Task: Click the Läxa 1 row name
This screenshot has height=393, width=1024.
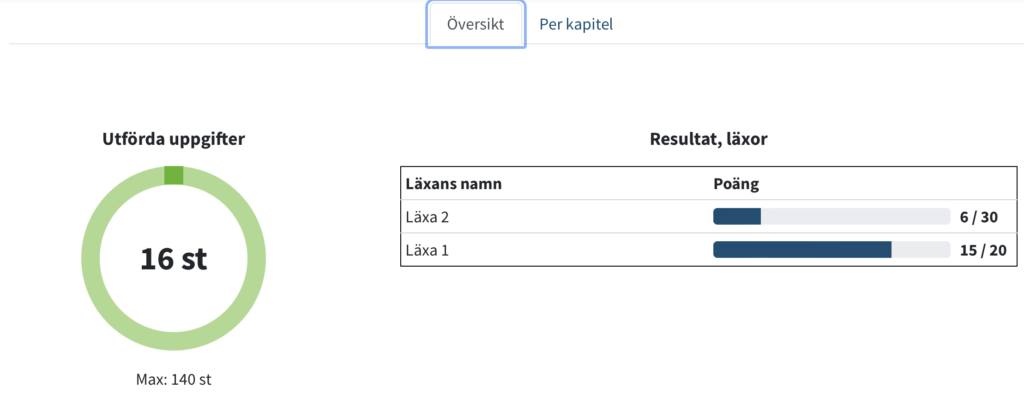Action: pos(427,249)
